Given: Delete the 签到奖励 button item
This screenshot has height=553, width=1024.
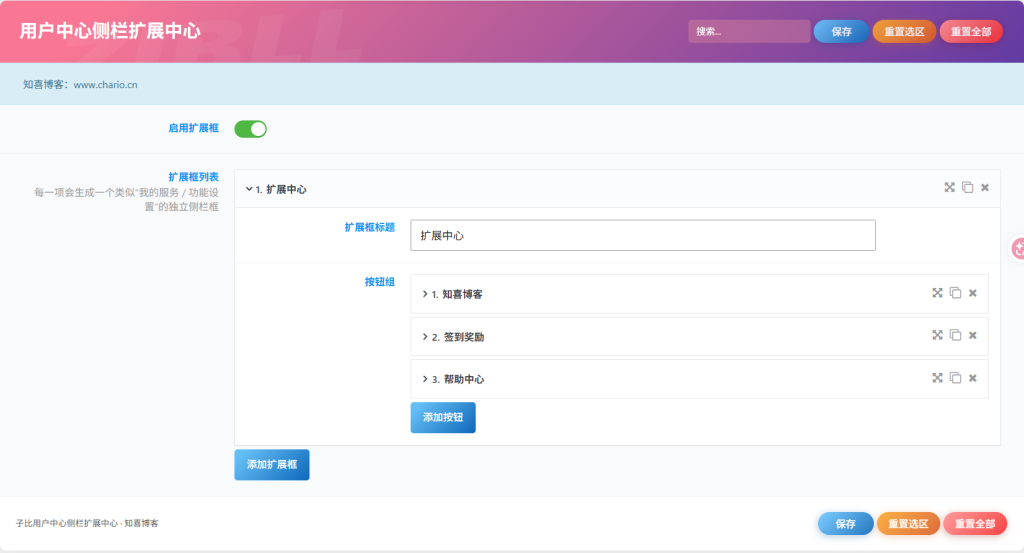Looking at the screenshot, I should pyautogui.click(x=972, y=336).
